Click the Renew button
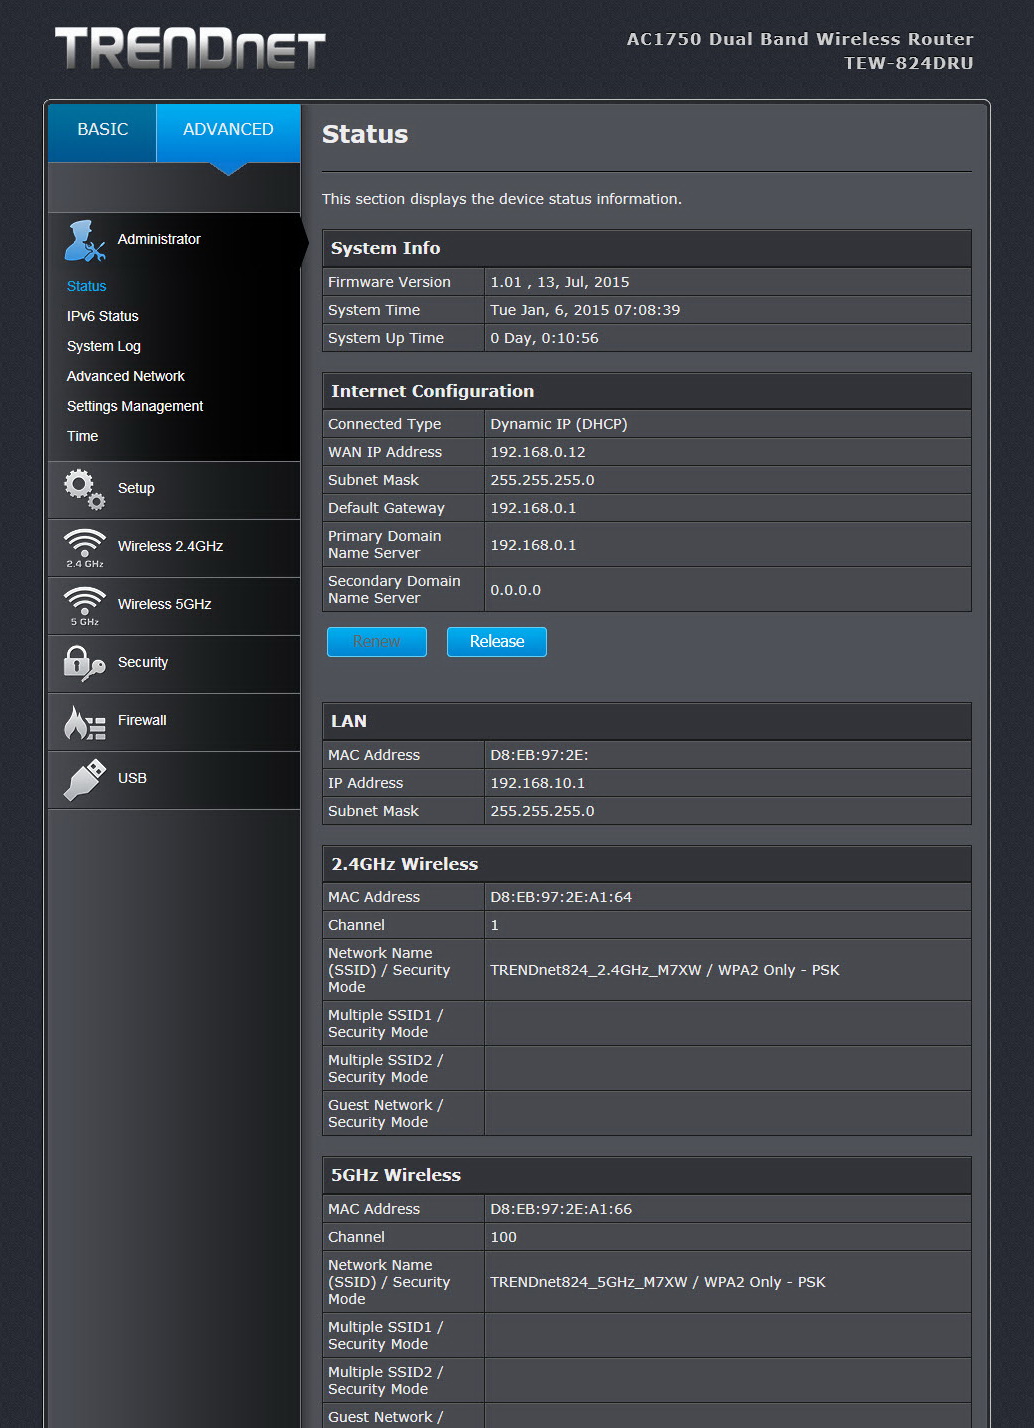1034x1428 pixels. coord(377,642)
